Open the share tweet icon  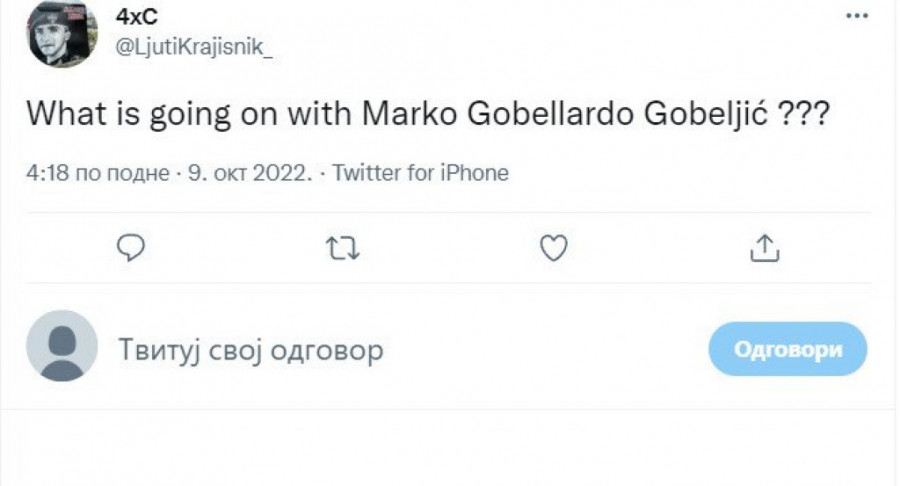pos(764,247)
